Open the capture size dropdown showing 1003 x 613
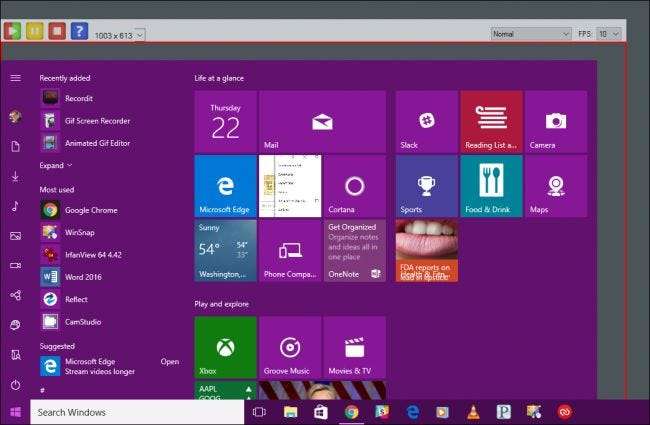 139,35
